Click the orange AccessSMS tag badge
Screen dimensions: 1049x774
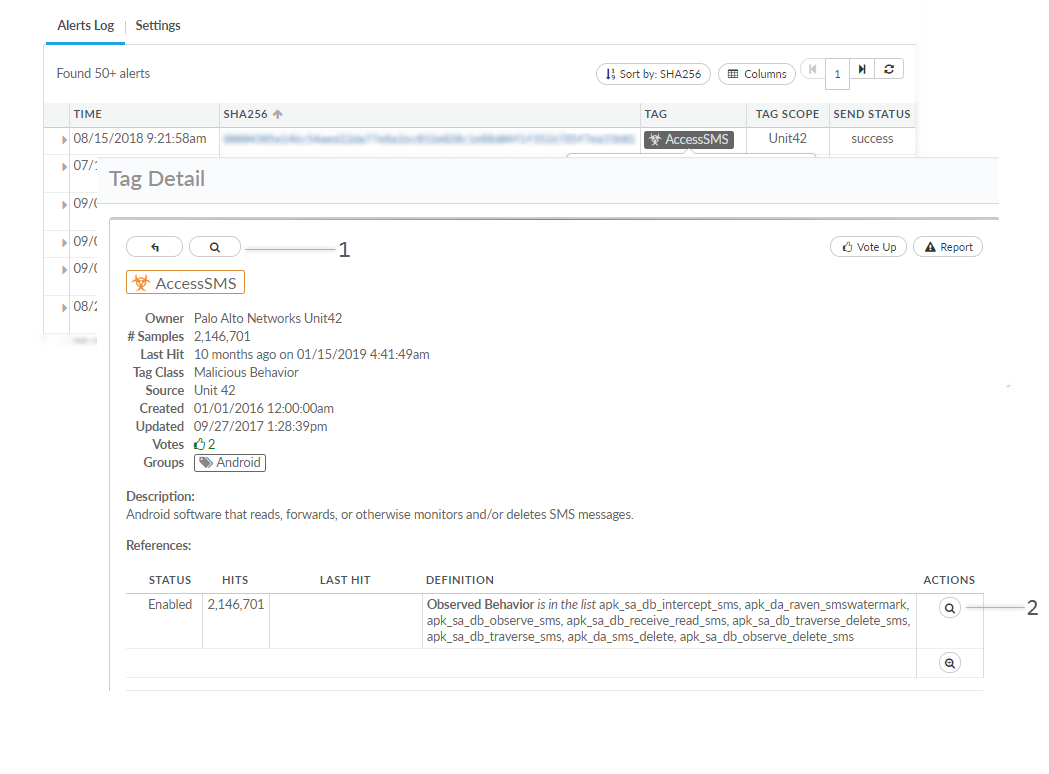click(185, 282)
